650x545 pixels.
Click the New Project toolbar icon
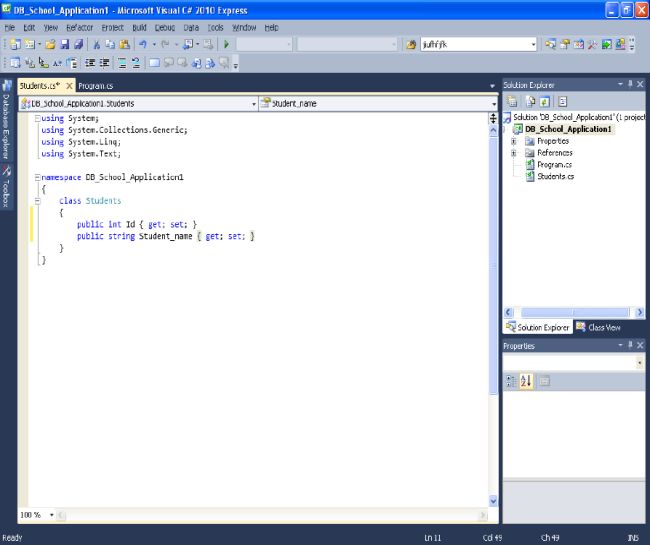[x=15, y=44]
